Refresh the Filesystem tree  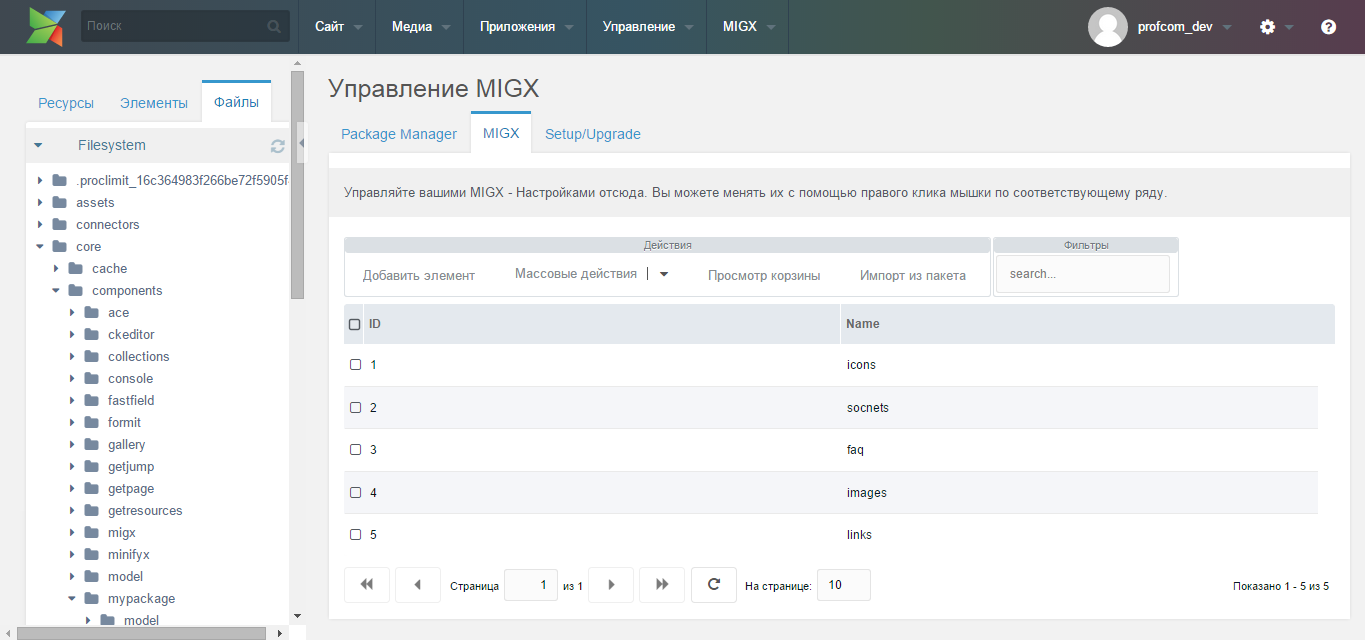[278, 146]
